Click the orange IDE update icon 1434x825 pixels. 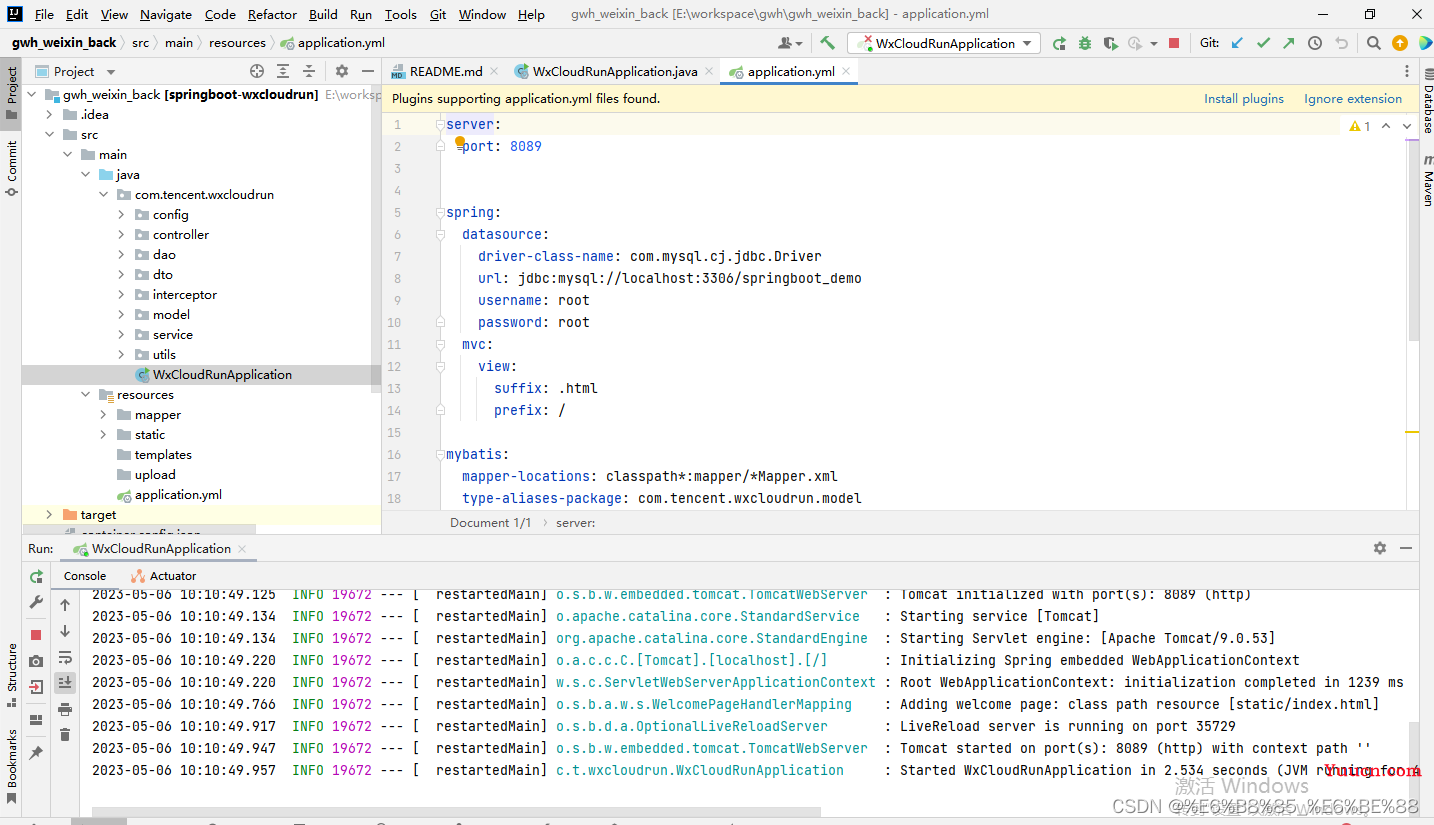(x=1400, y=43)
